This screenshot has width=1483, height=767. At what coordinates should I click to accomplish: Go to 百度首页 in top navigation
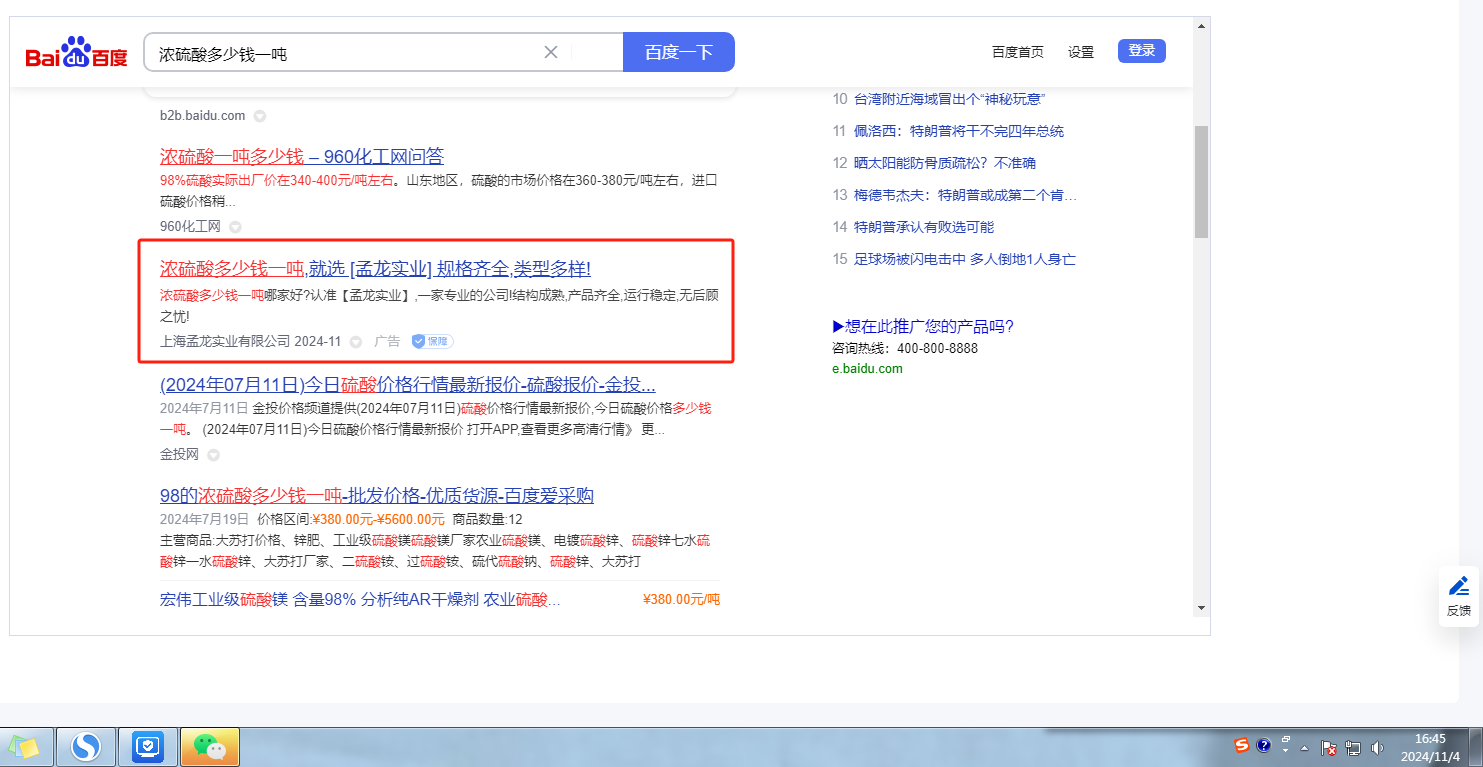1017,52
